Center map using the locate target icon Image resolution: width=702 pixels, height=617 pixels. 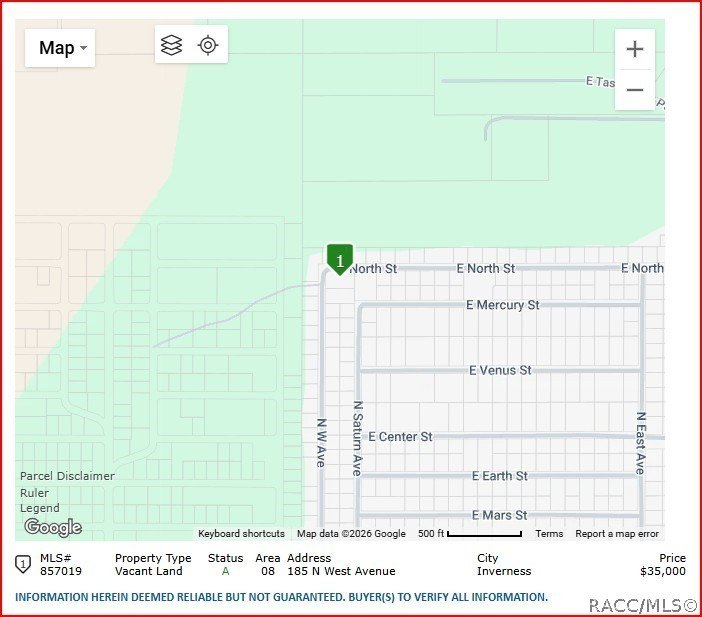tap(208, 45)
